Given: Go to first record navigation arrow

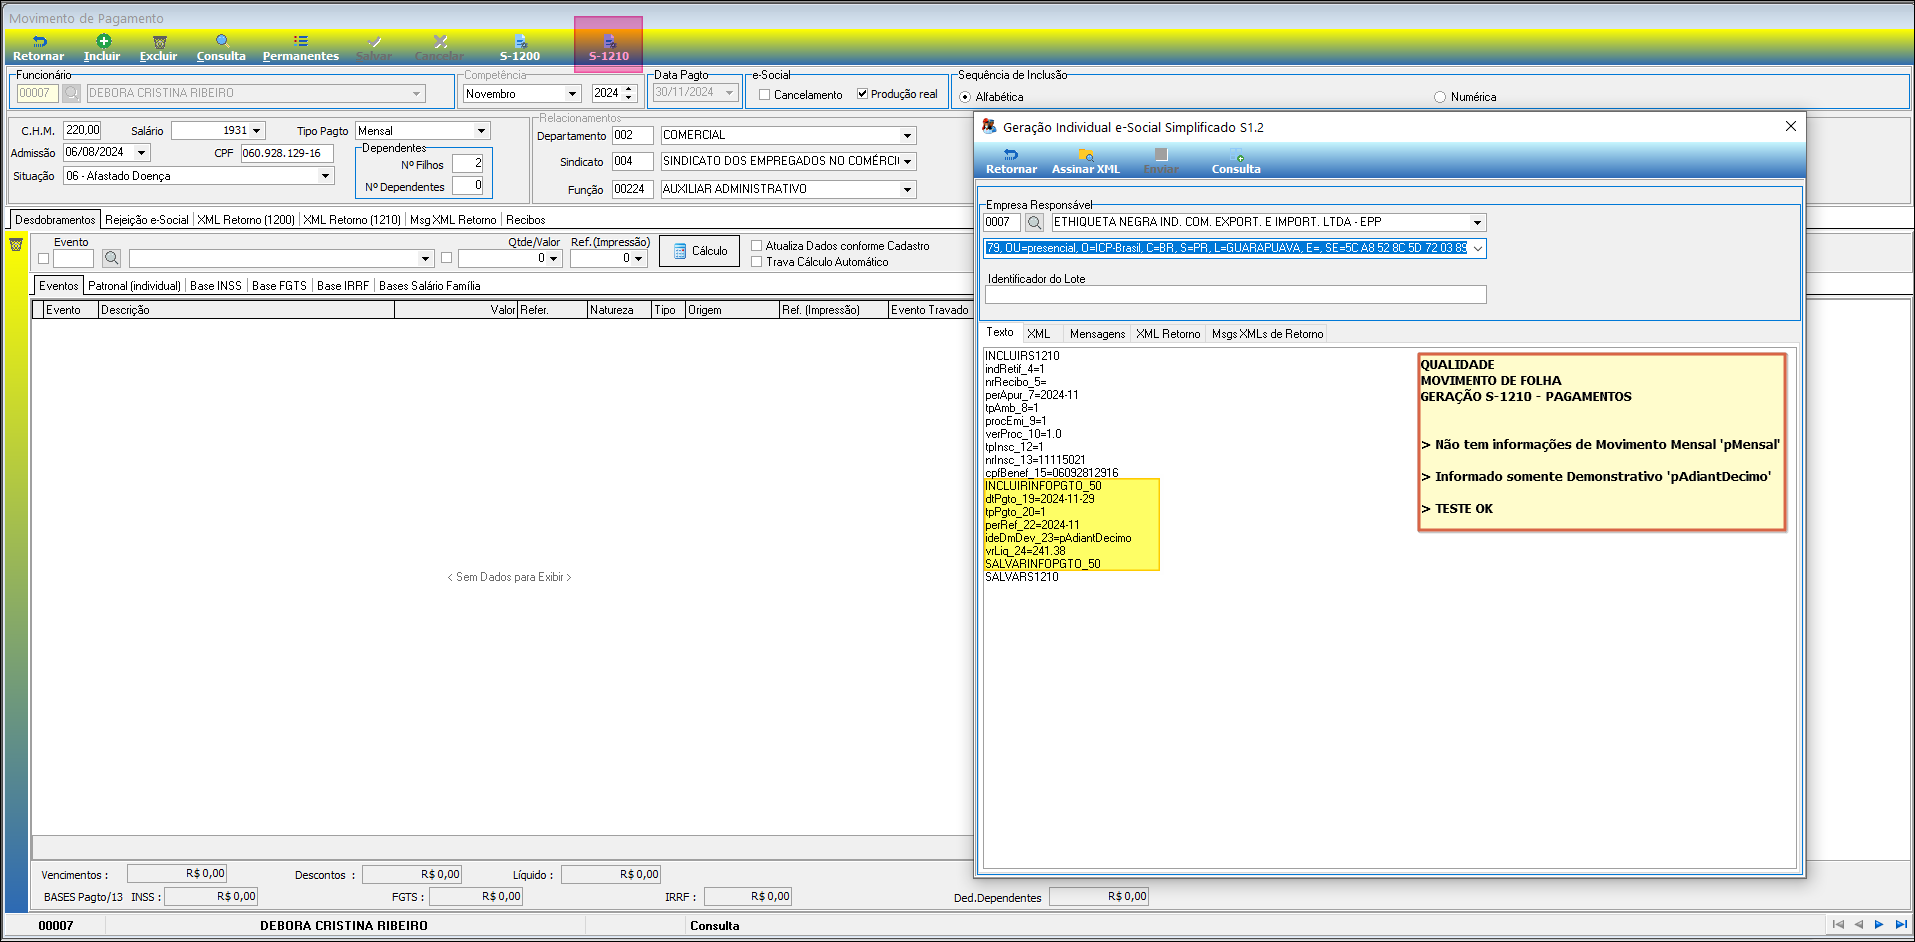Looking at the screenshot, I should click(x=1837, y=925).
